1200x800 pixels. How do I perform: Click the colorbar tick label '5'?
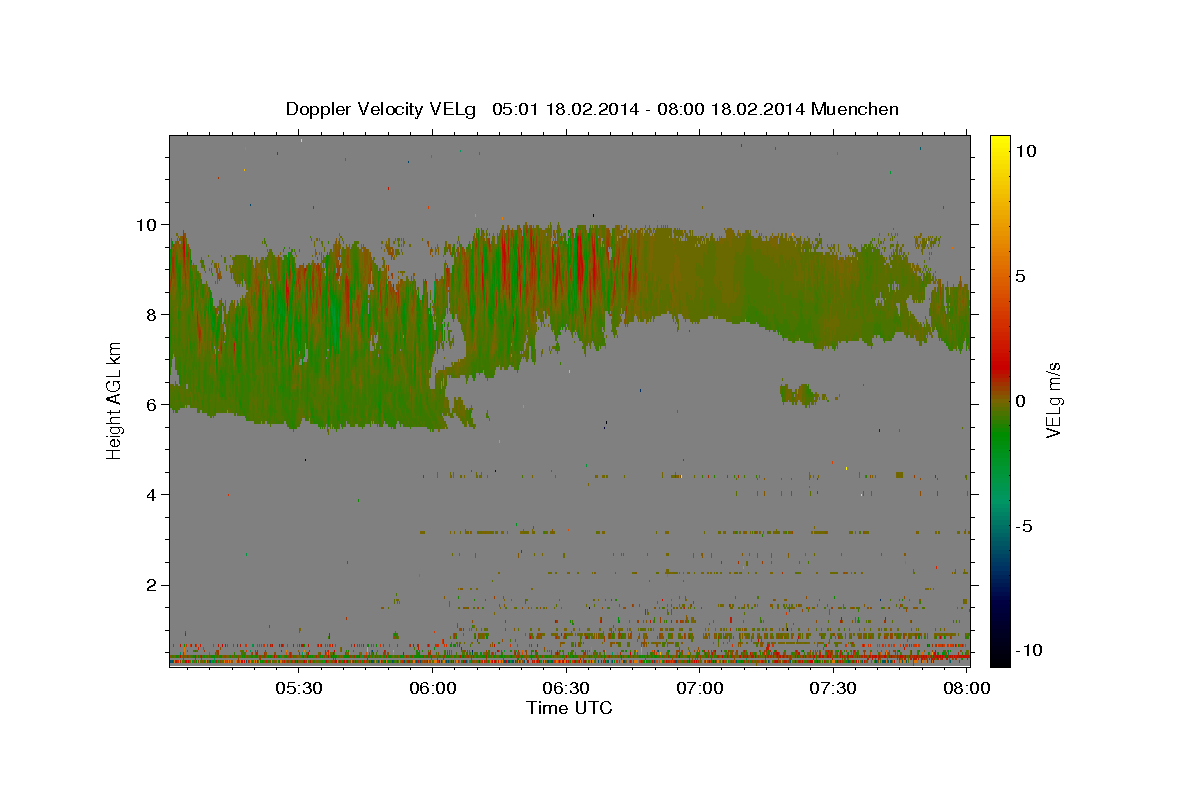(x=1021, y=276)
